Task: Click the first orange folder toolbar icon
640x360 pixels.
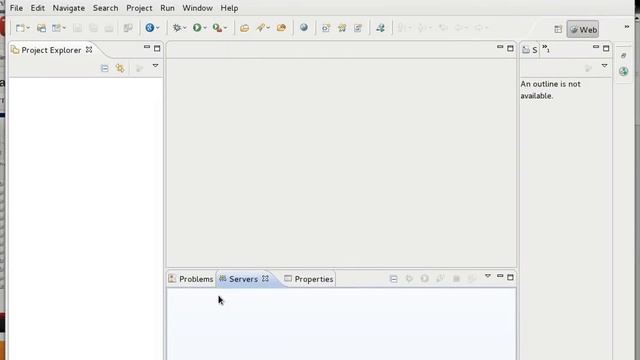Action: pyautogui.click(x=244, y=28)
